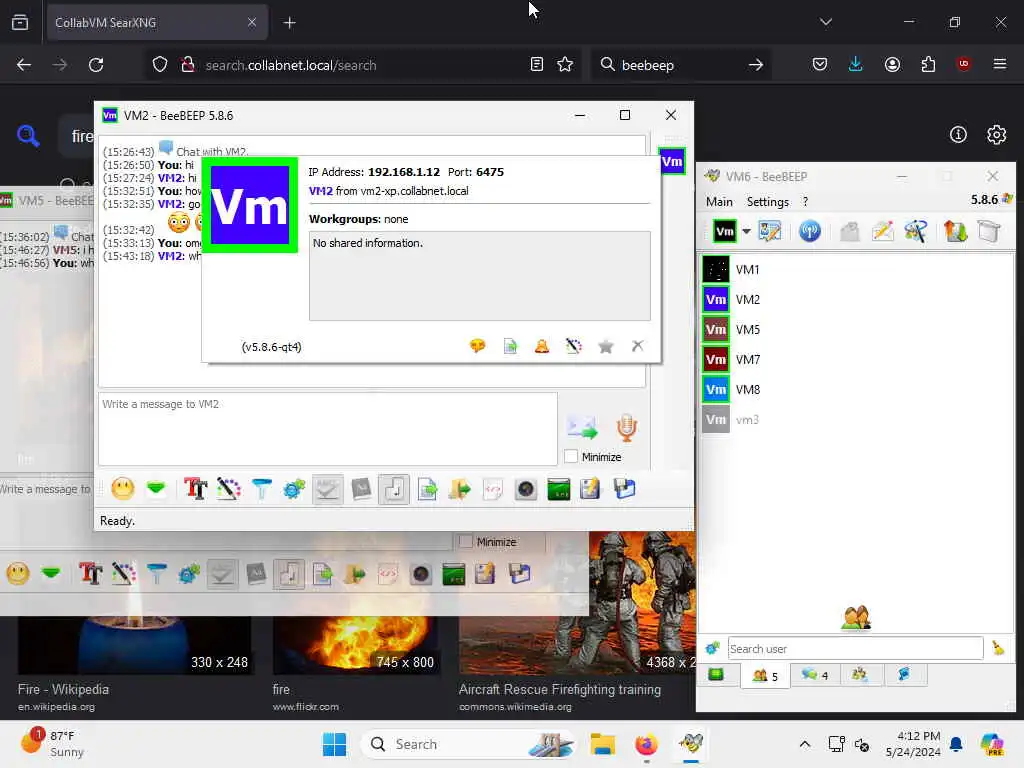The height and width of the screenshot is (768, 1024).
Task: Open Settings menu in VM6 BeeBEEP window
Action: (x=768, y=202)
